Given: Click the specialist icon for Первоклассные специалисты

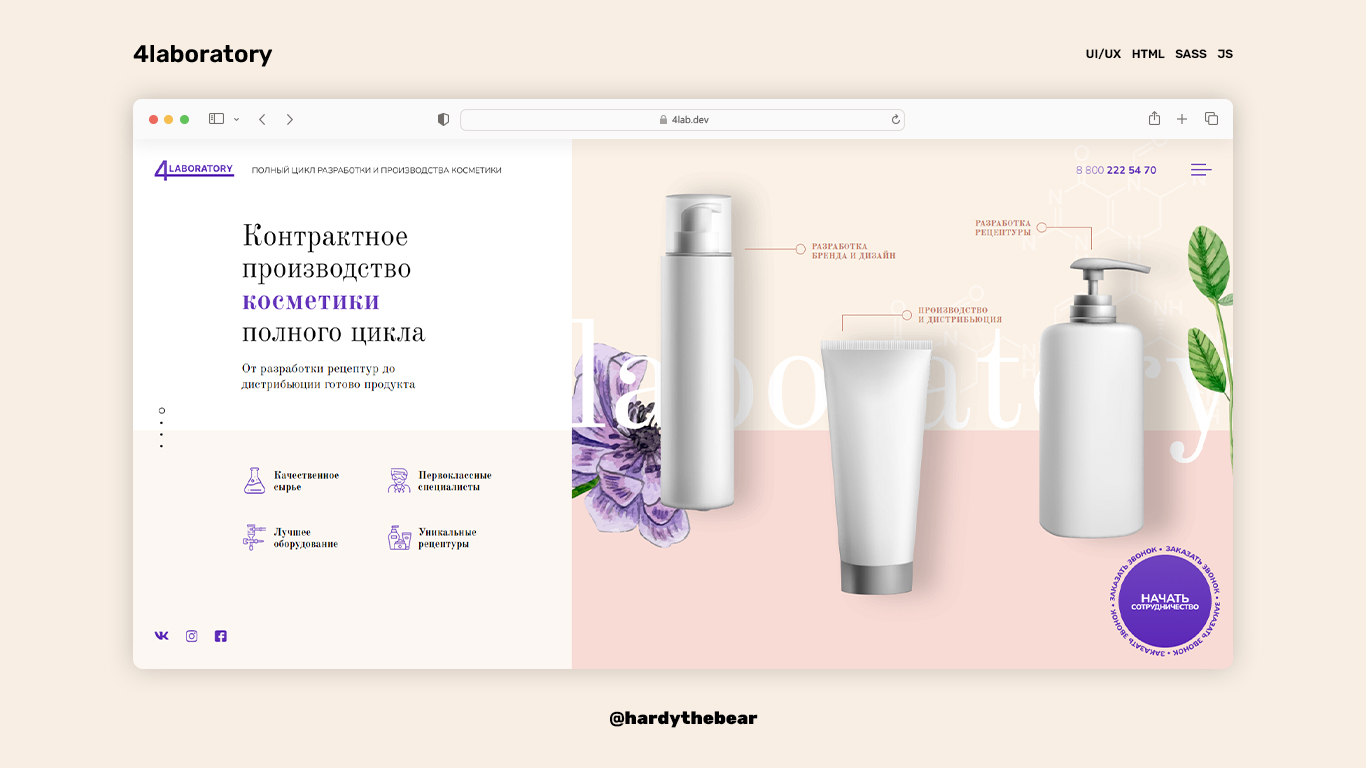Looking at the screenshot, I should (399, 480).
